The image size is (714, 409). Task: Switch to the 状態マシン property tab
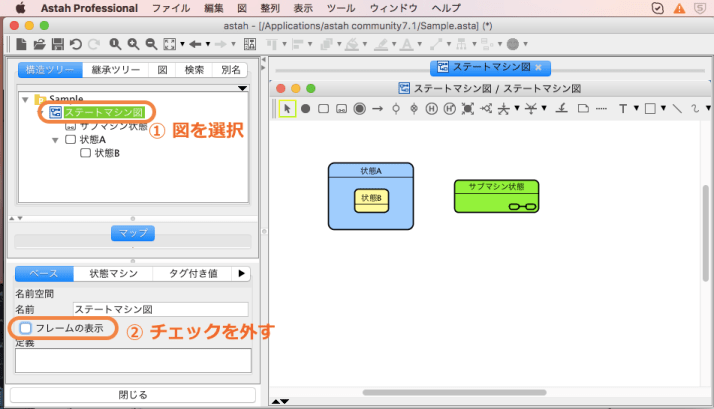point(113,273)
